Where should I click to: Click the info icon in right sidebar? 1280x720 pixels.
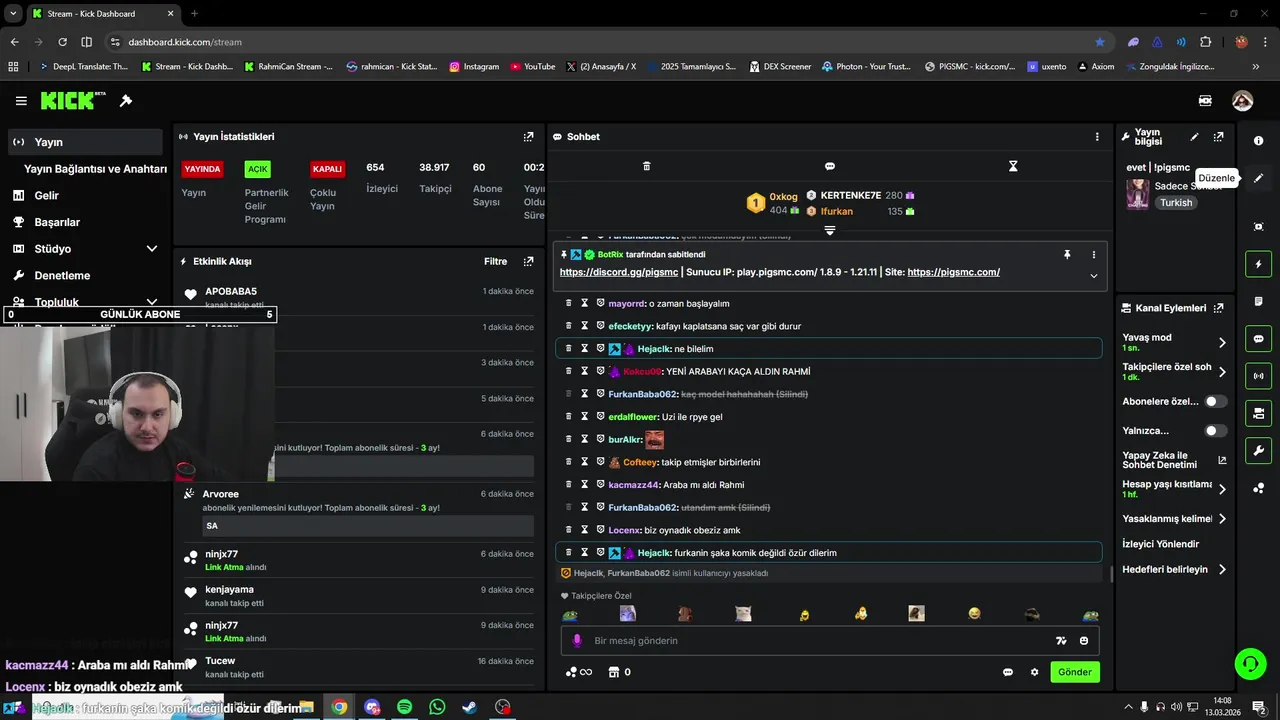(1258, 141)
